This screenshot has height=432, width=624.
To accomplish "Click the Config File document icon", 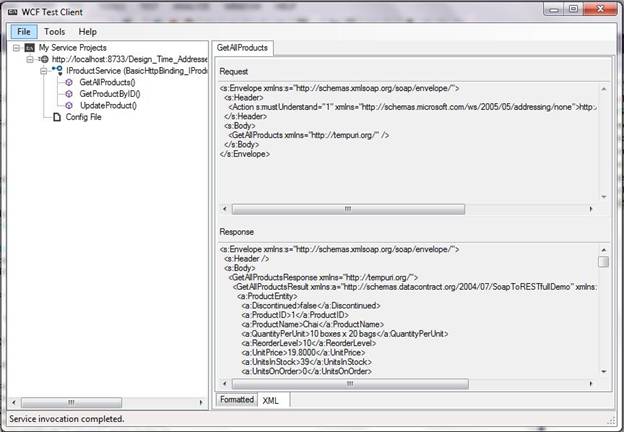I will pyautogui.click(x=57, y=117).
